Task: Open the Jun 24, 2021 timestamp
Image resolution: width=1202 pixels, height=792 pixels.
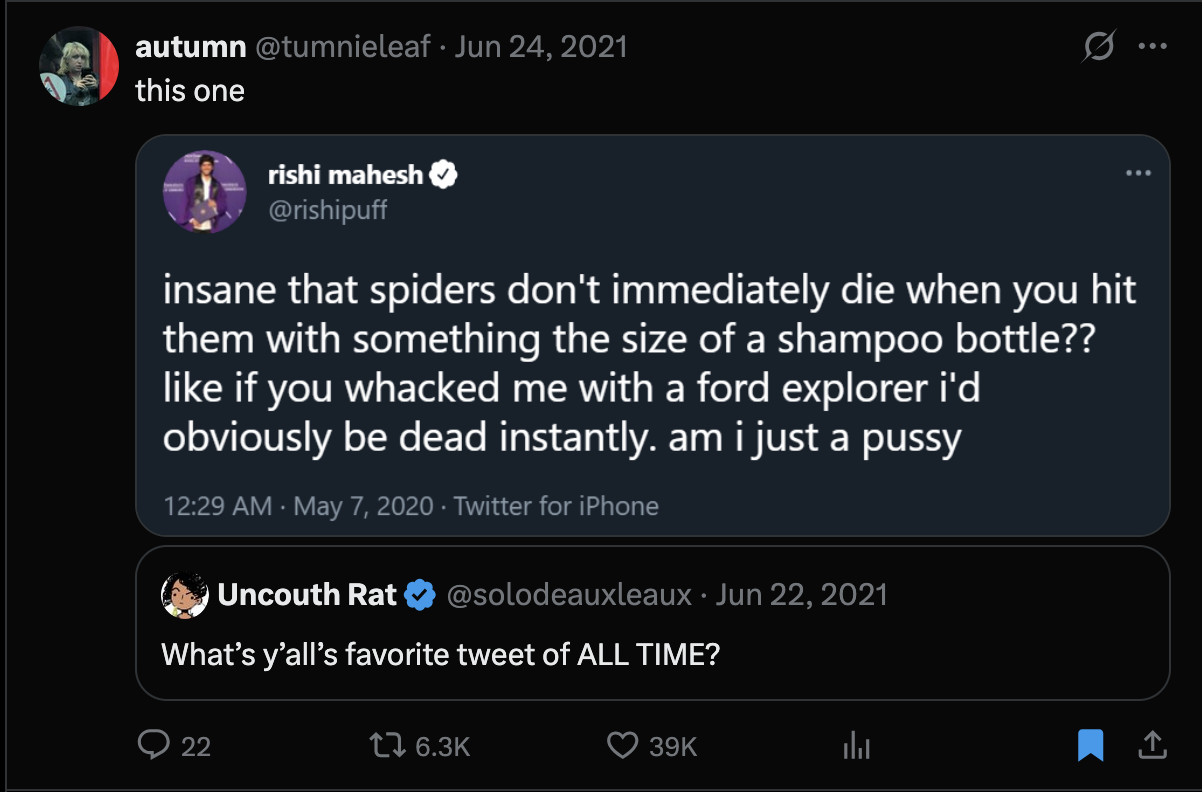Action: [x=541, y=47]
